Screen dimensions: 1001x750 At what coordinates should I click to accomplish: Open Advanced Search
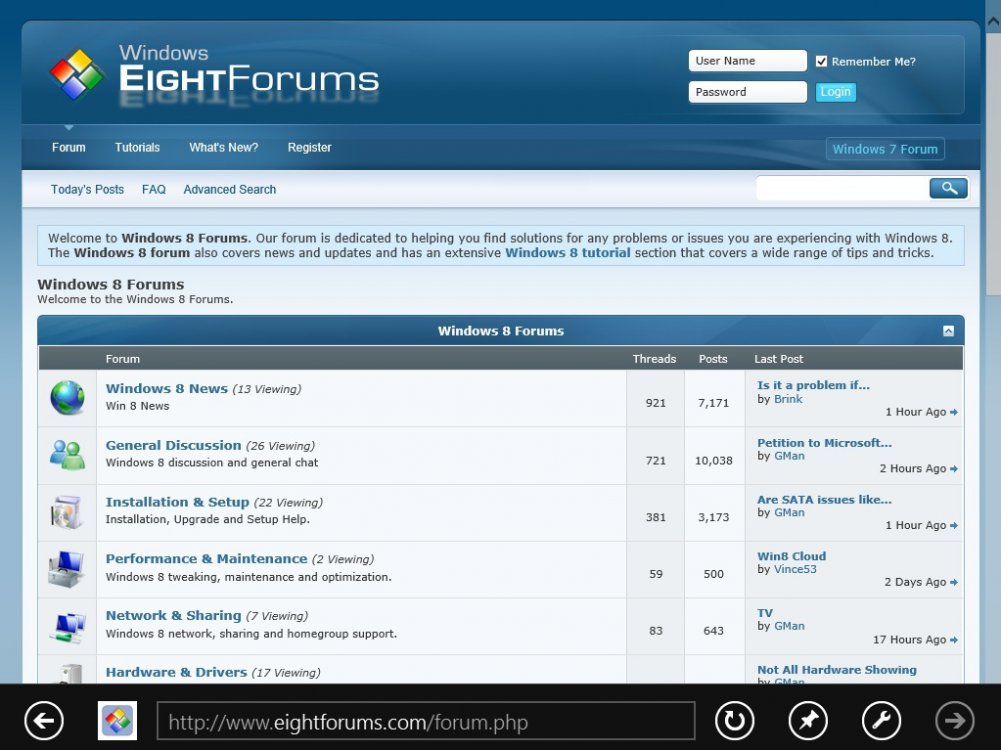coord(230,190)
